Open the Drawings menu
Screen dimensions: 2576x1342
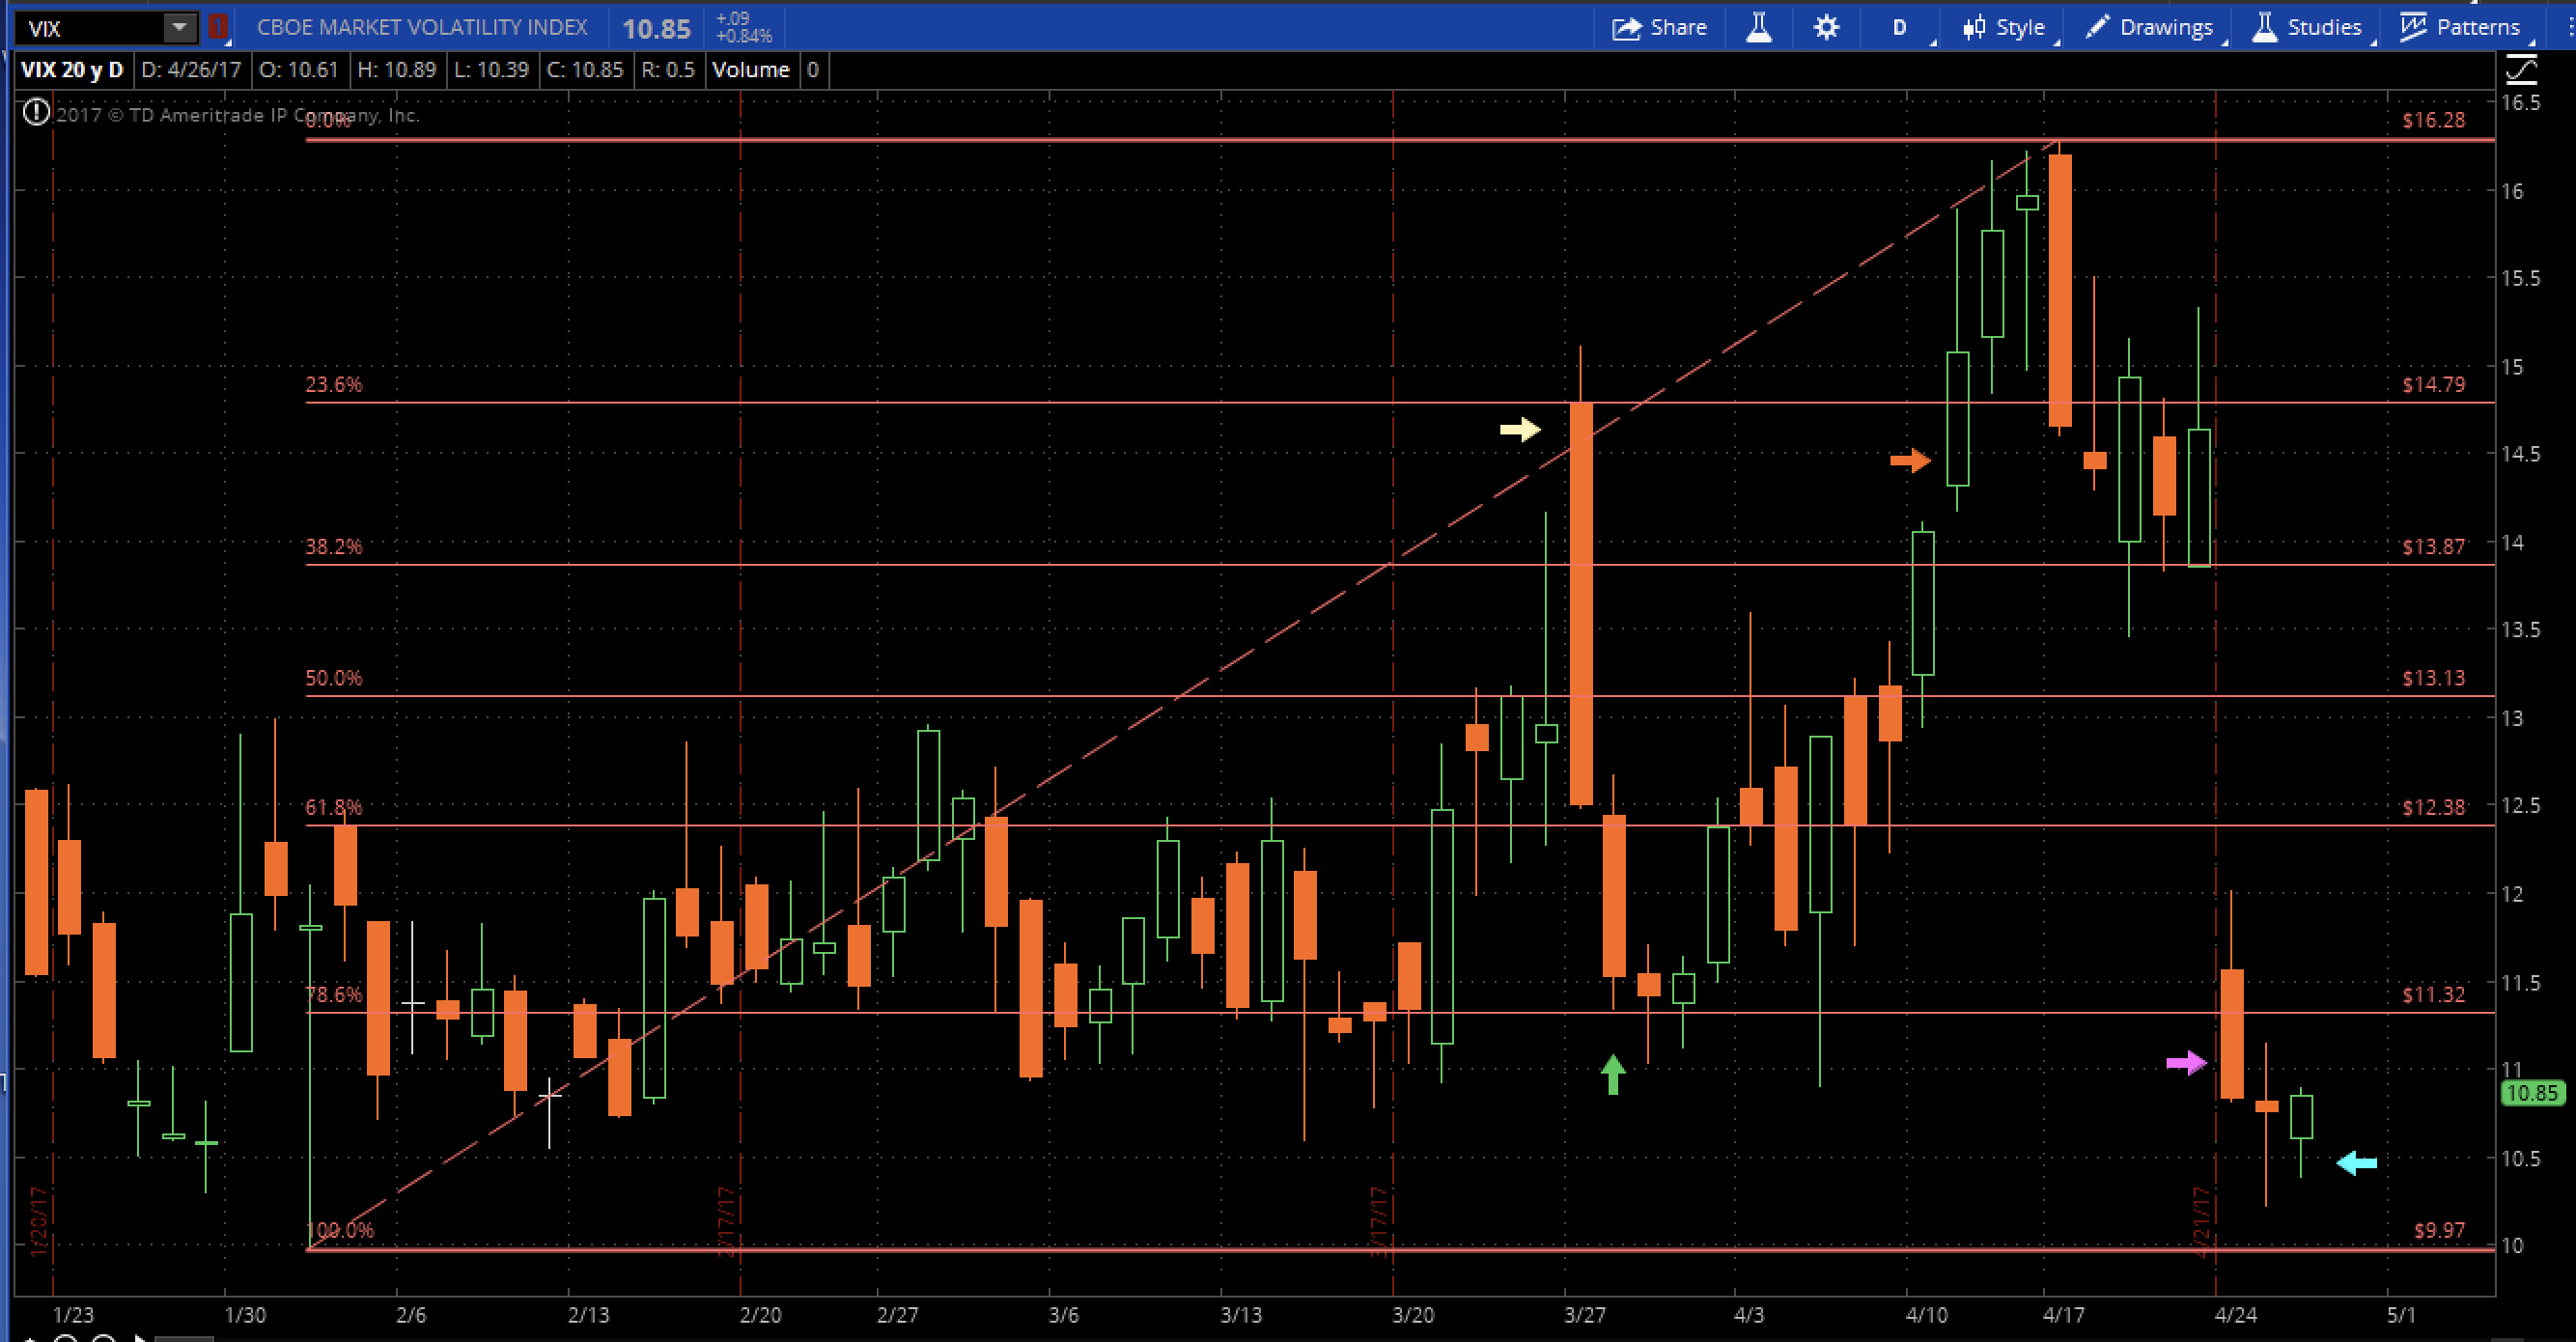2150,27
